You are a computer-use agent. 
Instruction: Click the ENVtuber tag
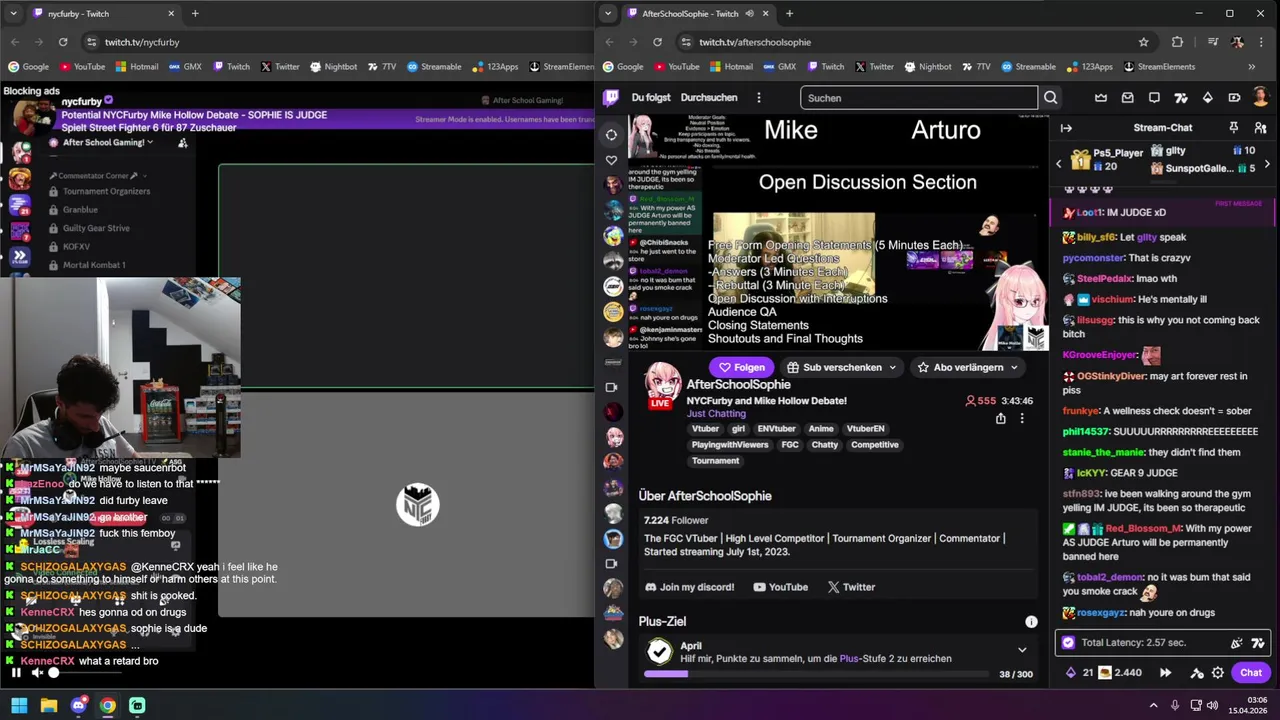click(776, 429)
